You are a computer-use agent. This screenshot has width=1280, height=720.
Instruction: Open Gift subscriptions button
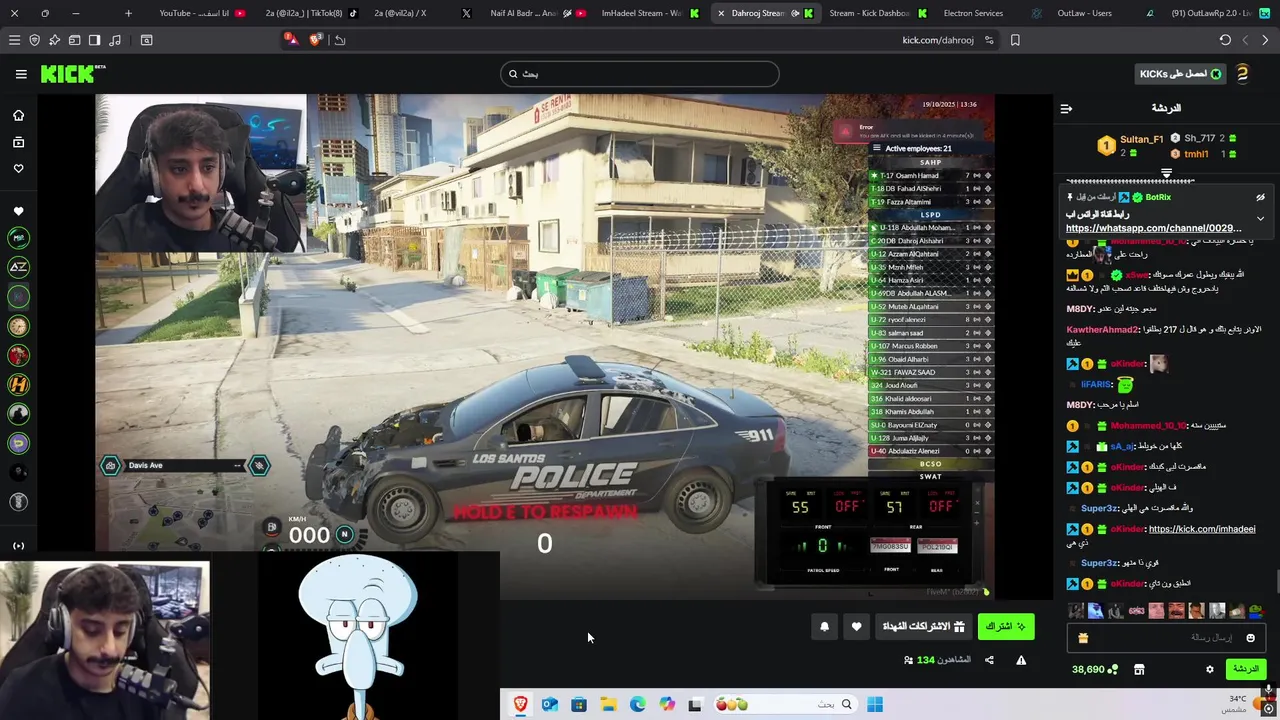pyautogui.click(x=924, y=626)
